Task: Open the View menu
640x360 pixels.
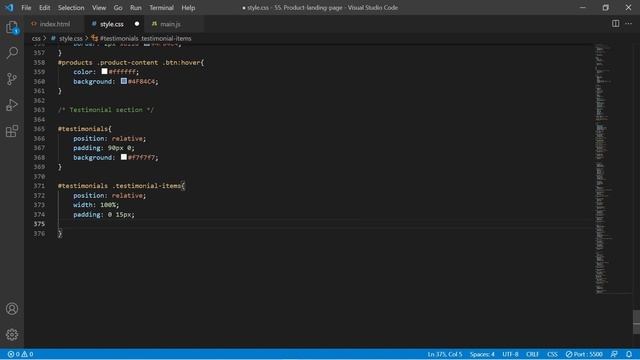Action: 99,8
